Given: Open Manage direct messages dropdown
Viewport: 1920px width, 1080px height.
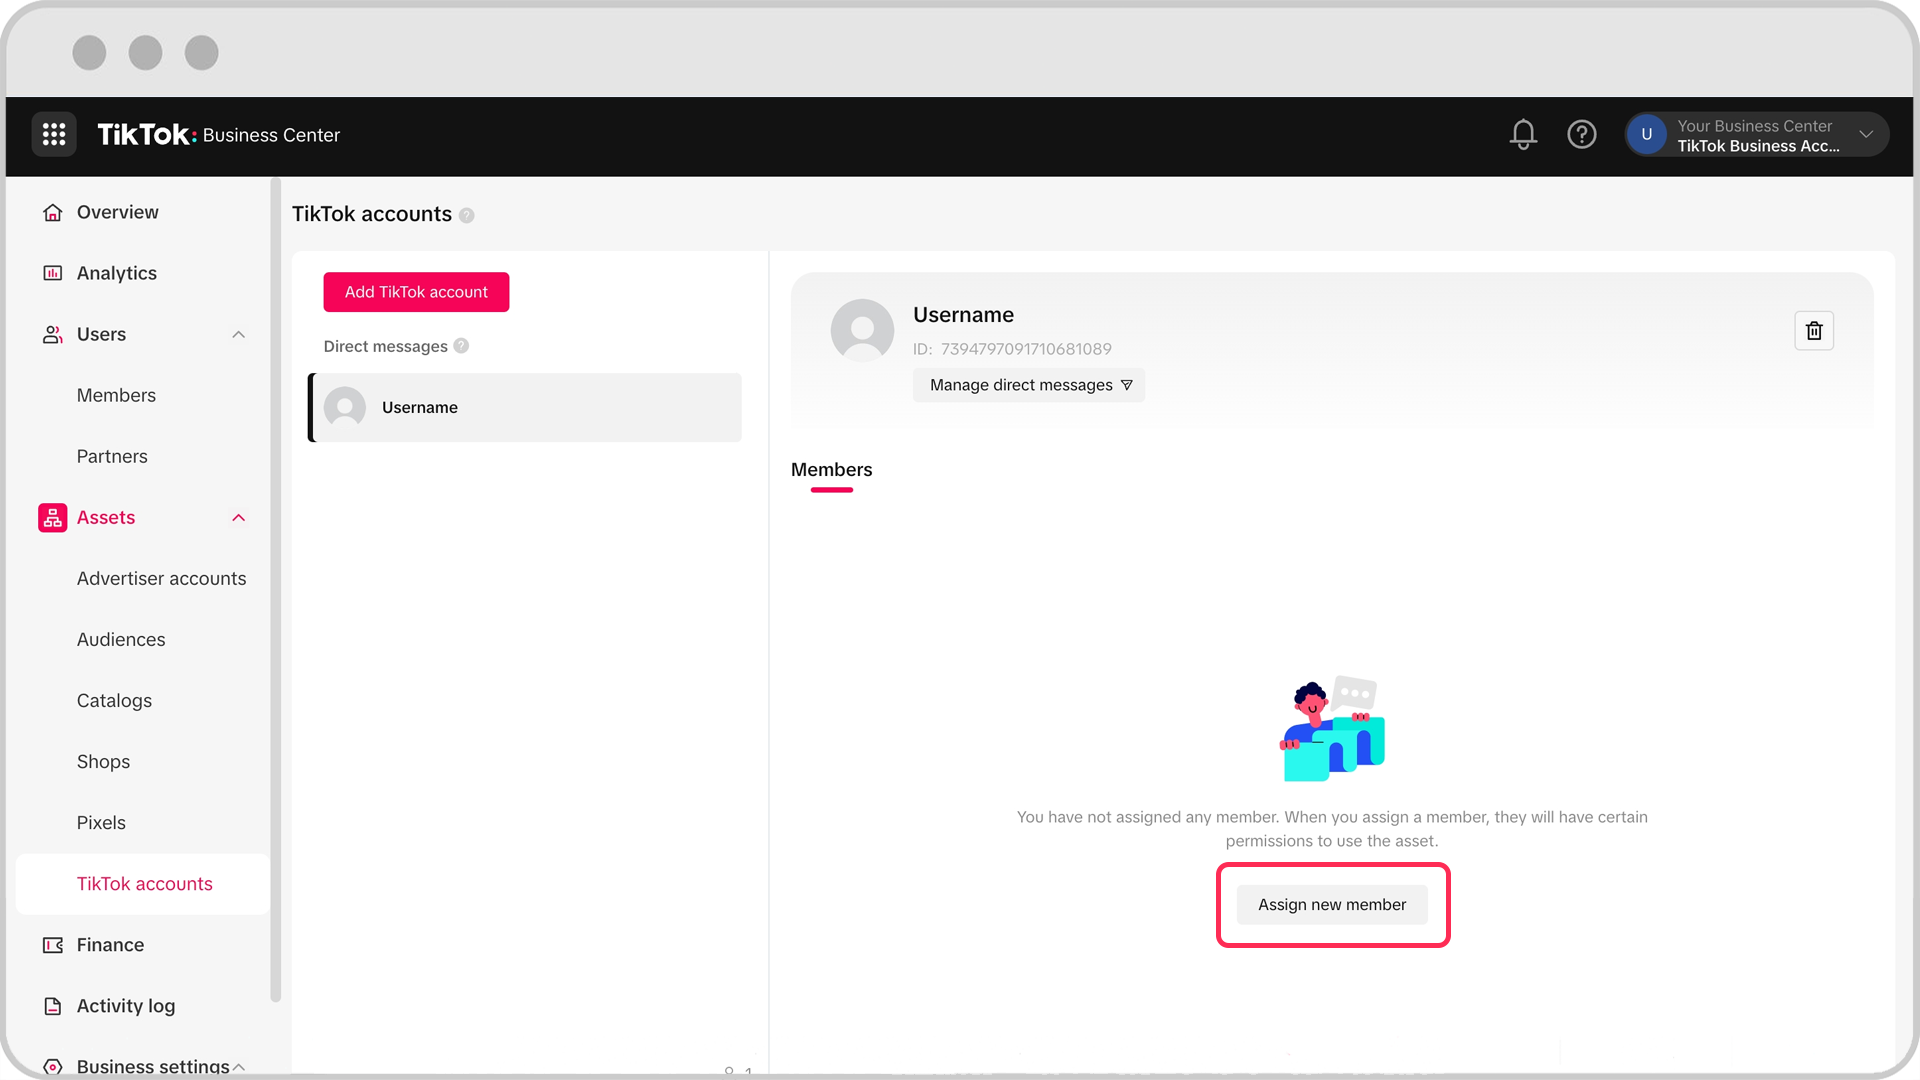Looking at the screenshot, I should (x=1029, y=385).
